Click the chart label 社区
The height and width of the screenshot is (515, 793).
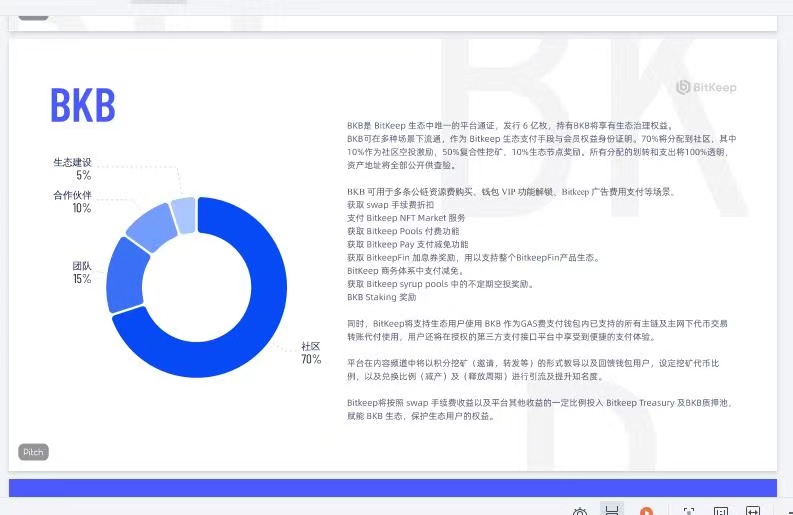click(311, 347)
